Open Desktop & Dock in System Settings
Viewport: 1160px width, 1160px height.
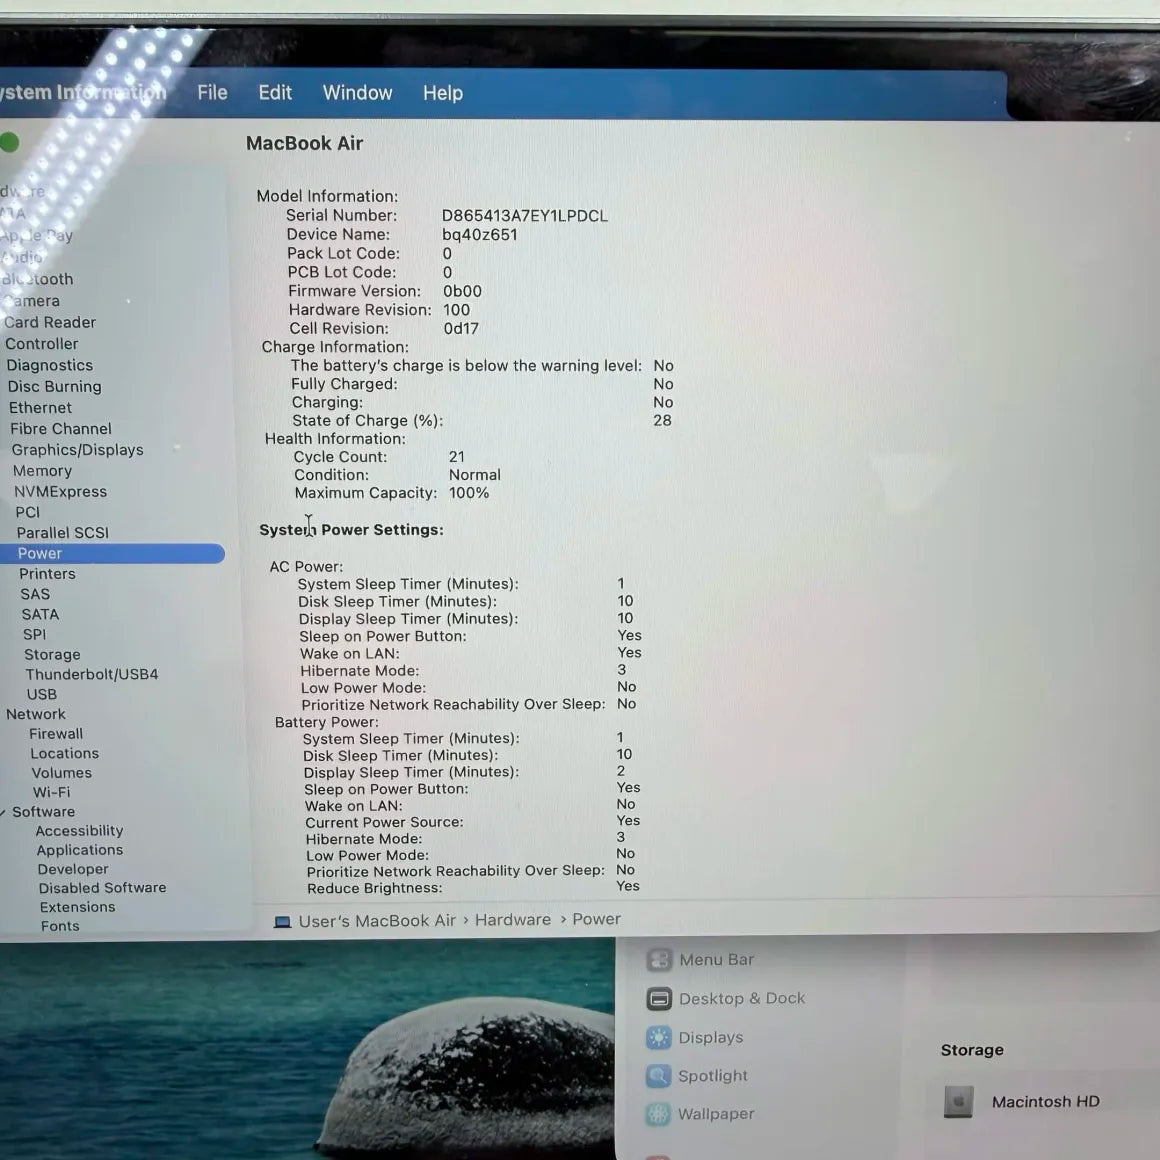(x=742, y=999)
